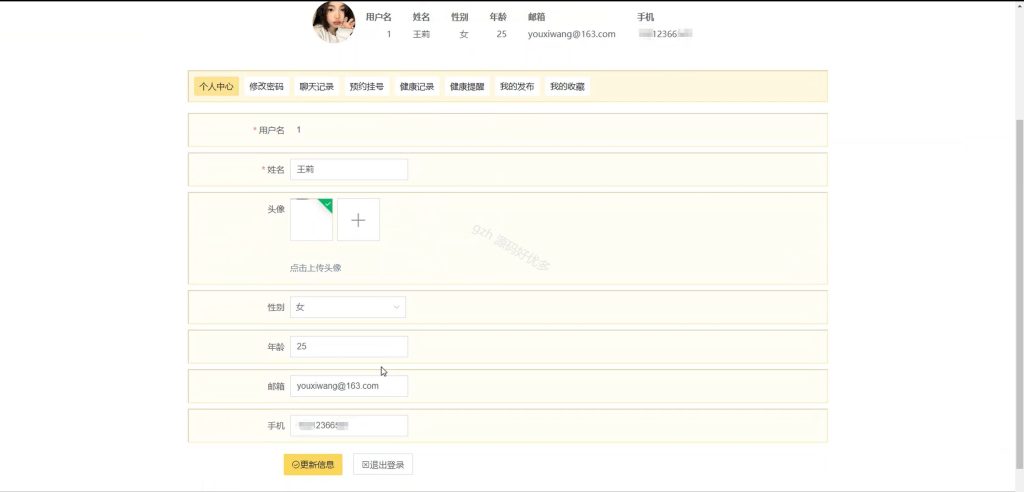This screenshot has width=1024, height=492.
Task: Switch to the 修改密码 tab
Action: click(x=266, y=86)
